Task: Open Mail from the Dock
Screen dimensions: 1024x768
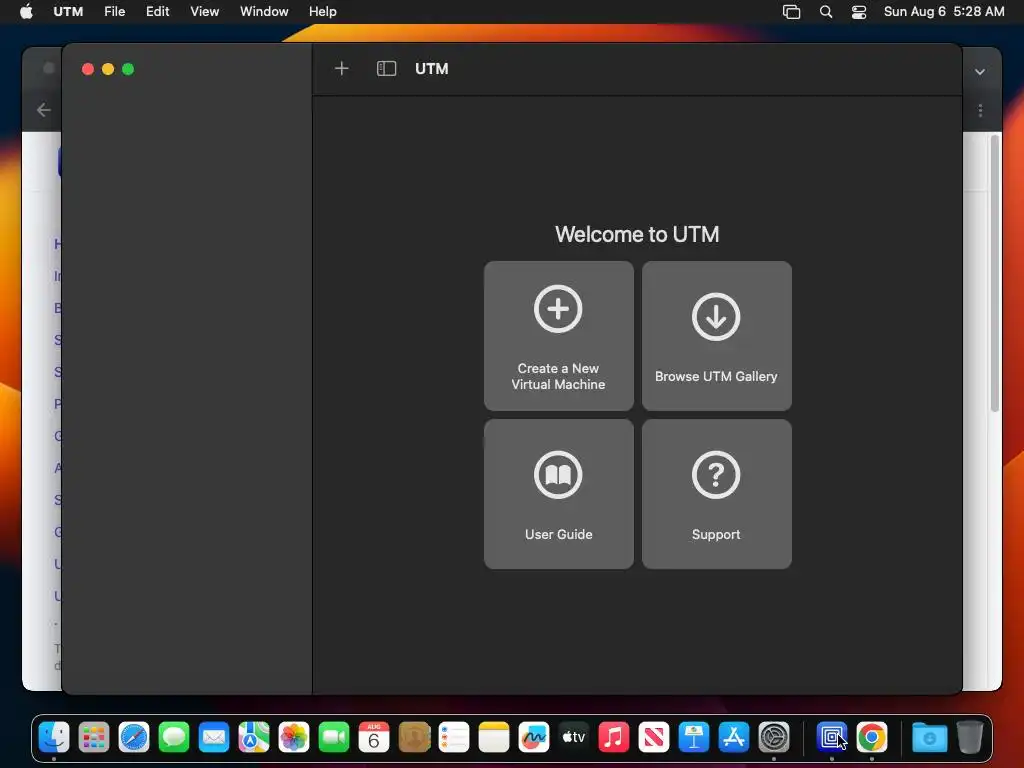Action: tap(214, 737)
